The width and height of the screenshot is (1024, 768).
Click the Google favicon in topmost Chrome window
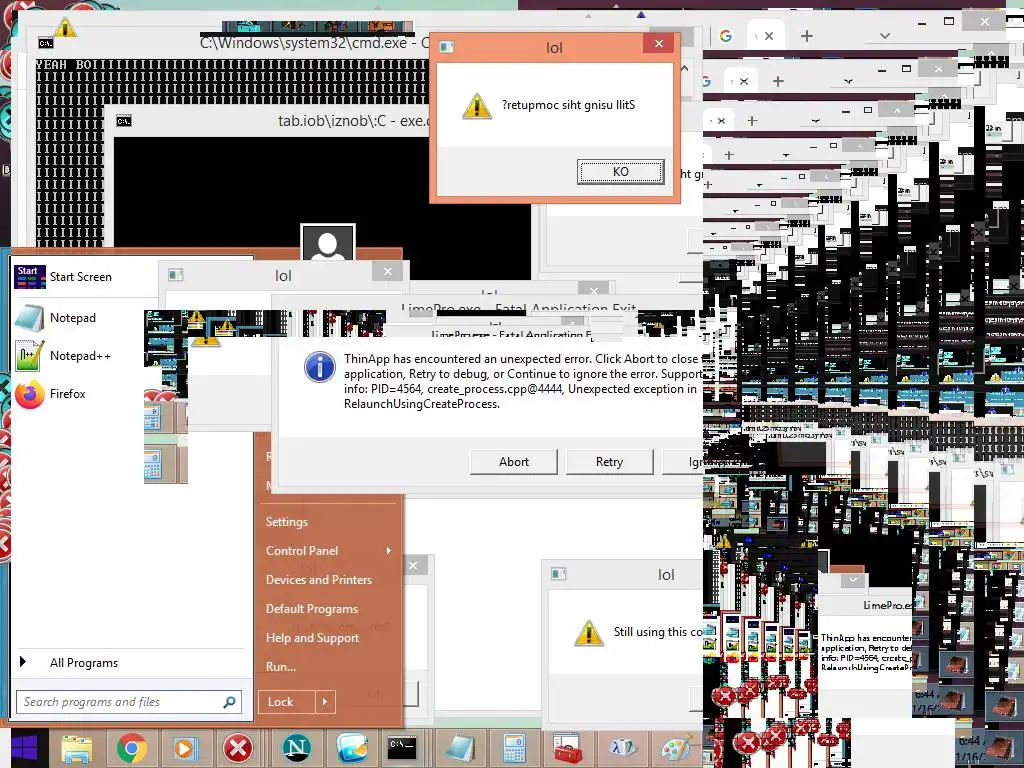[x=726, y=36]
